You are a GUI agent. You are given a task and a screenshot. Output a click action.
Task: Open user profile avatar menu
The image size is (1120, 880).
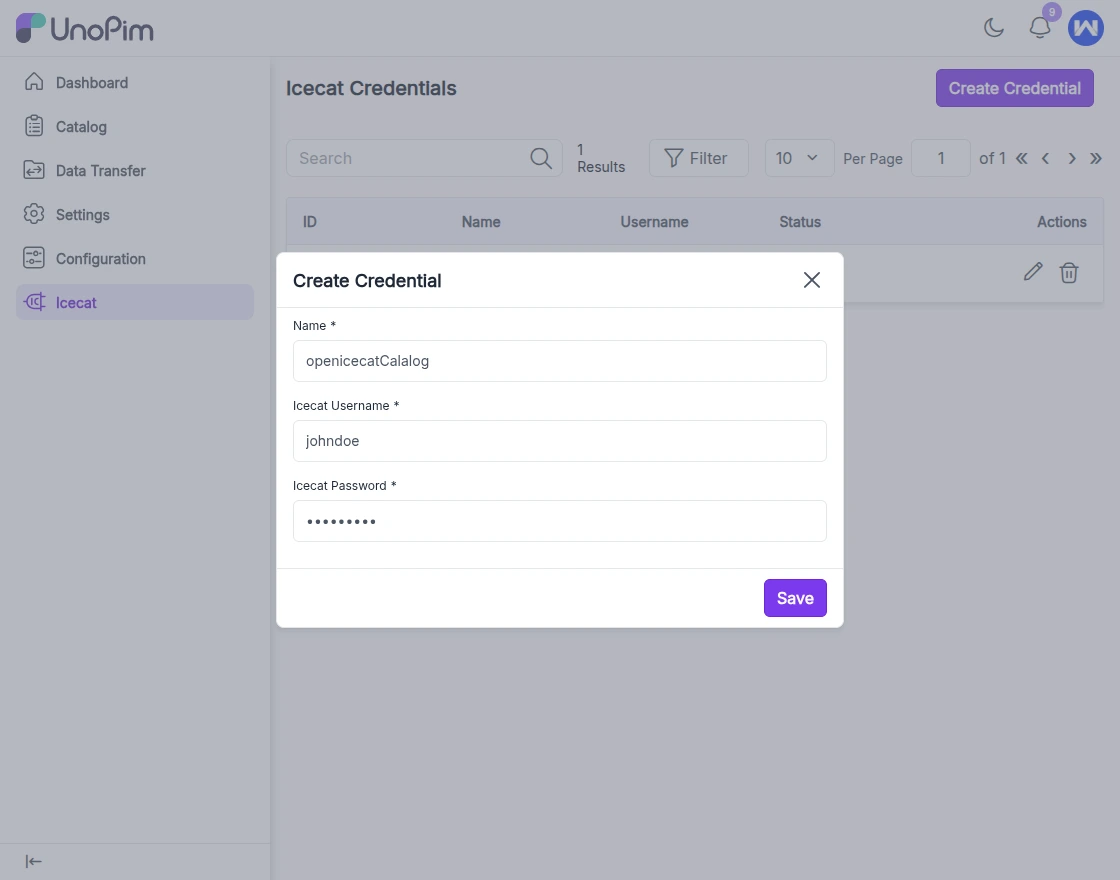click(1085, 28)
